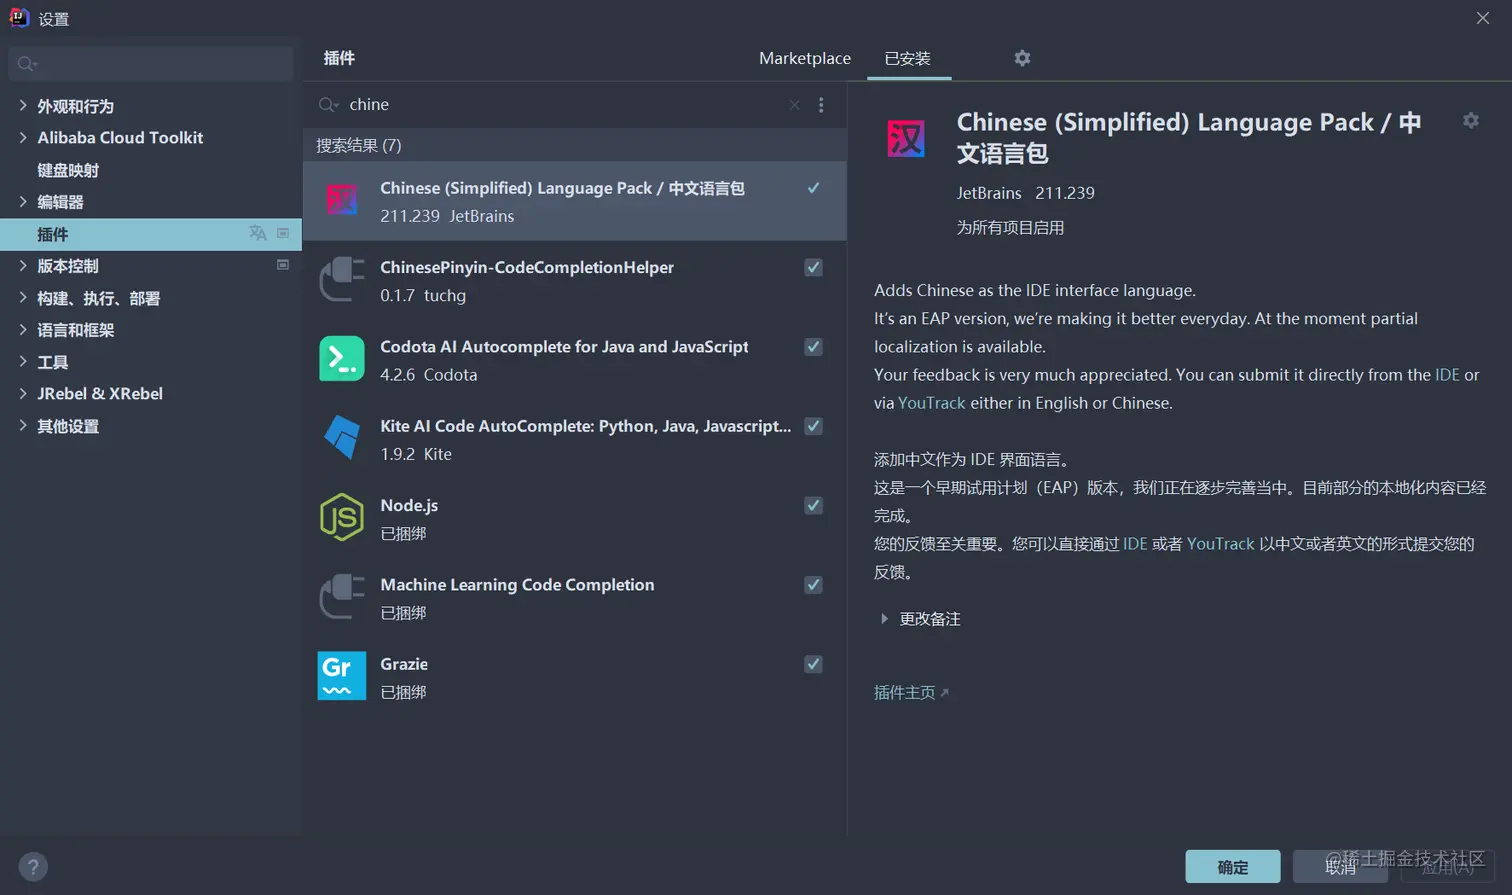Click the Codota plugin icon
The image size is (1512, 895).
tap(342, 359)
